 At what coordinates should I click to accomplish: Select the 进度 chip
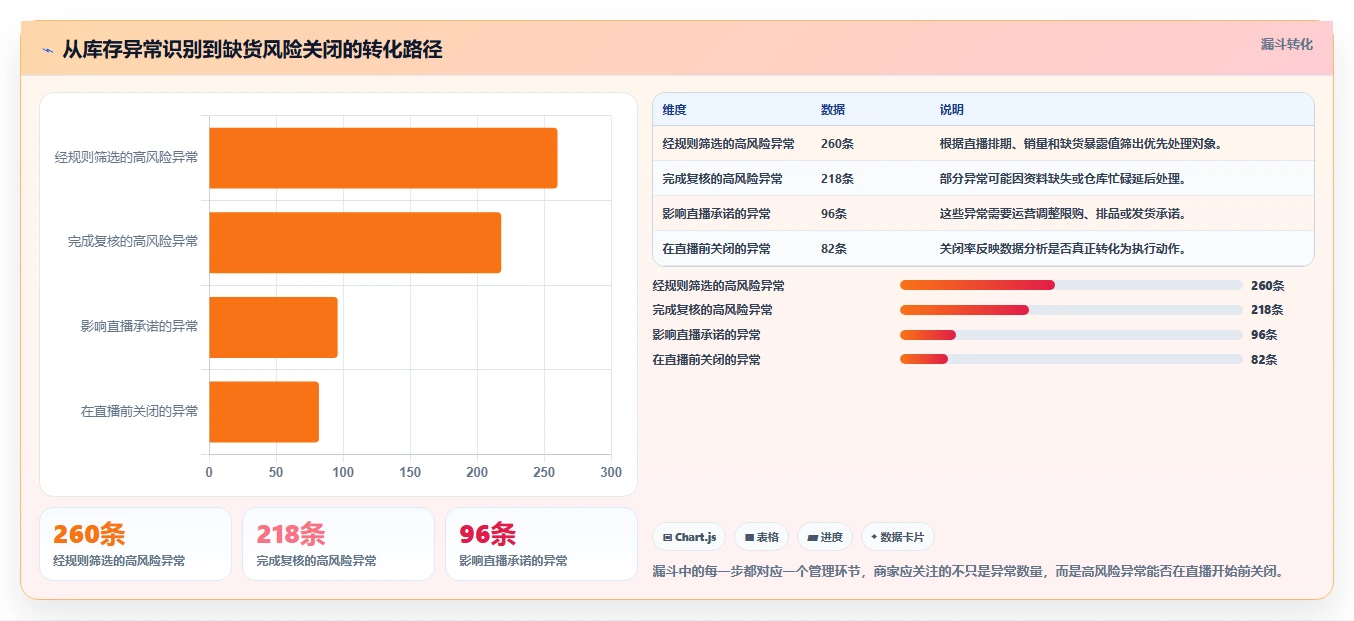tap(825, 537)
